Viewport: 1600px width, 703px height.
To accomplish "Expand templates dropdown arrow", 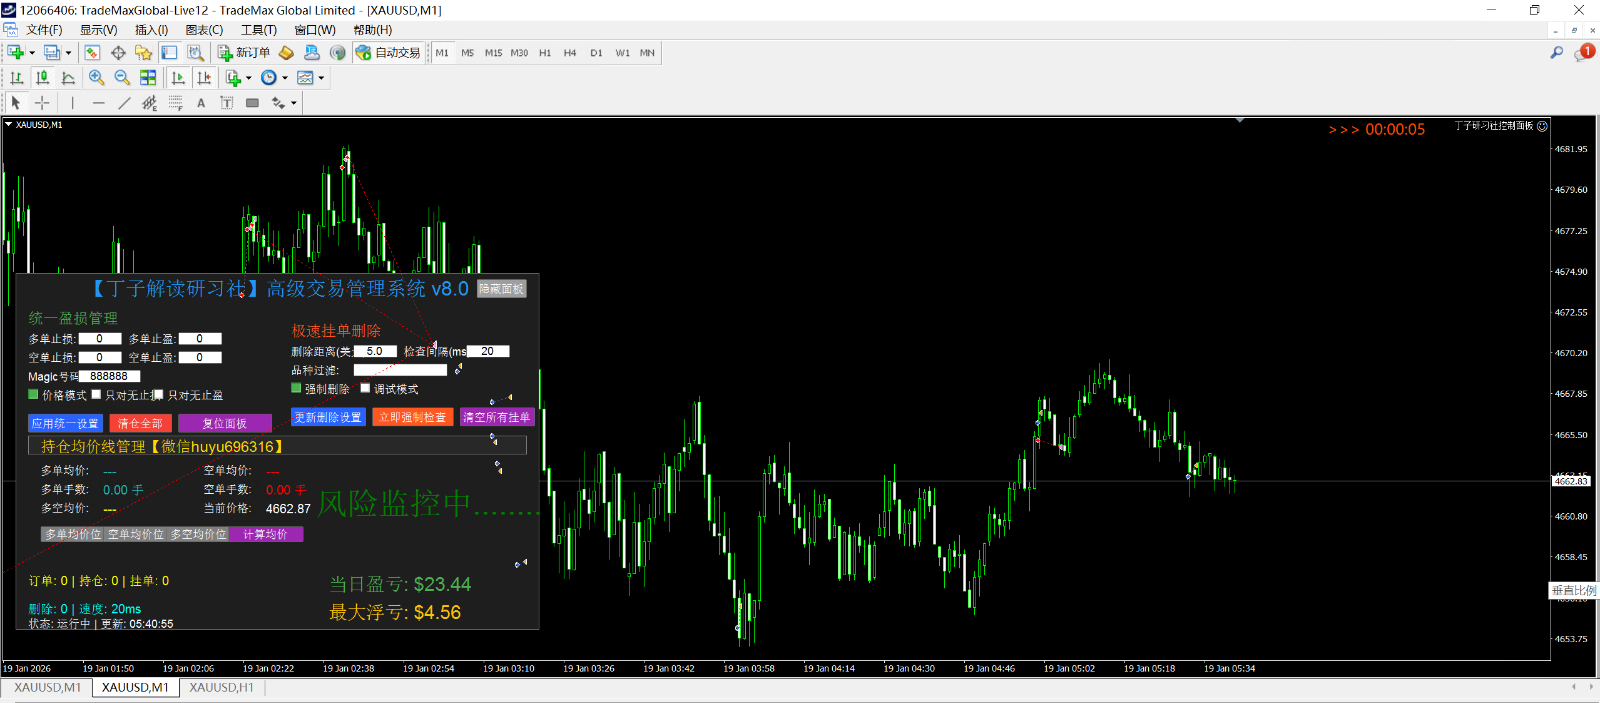I will point(321,78).
